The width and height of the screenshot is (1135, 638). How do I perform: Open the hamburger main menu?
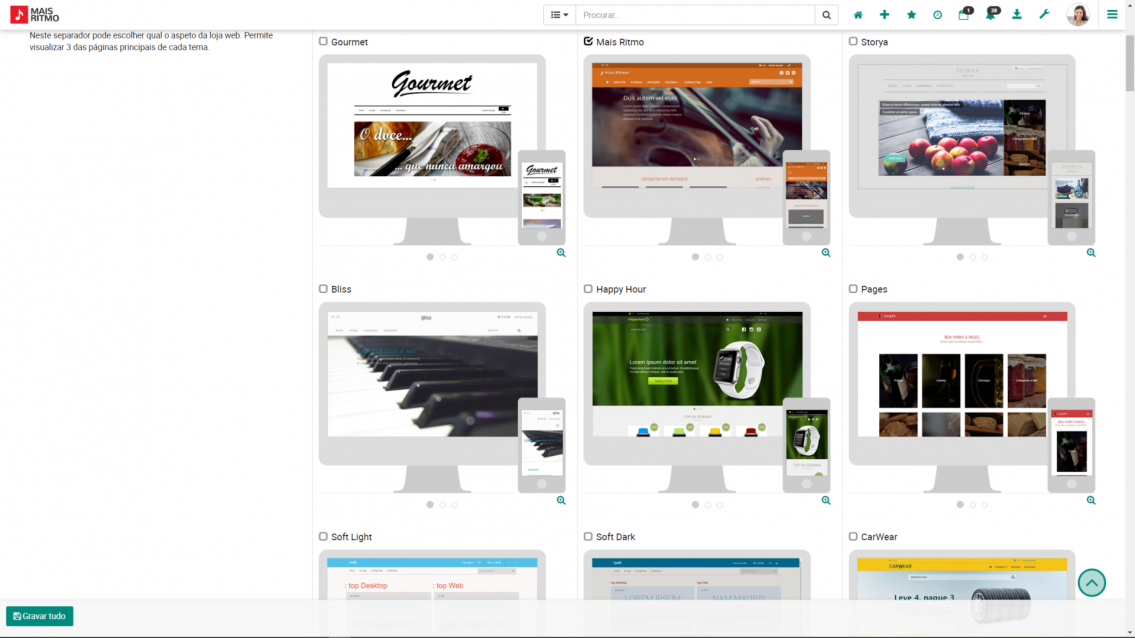point(1113,14)
